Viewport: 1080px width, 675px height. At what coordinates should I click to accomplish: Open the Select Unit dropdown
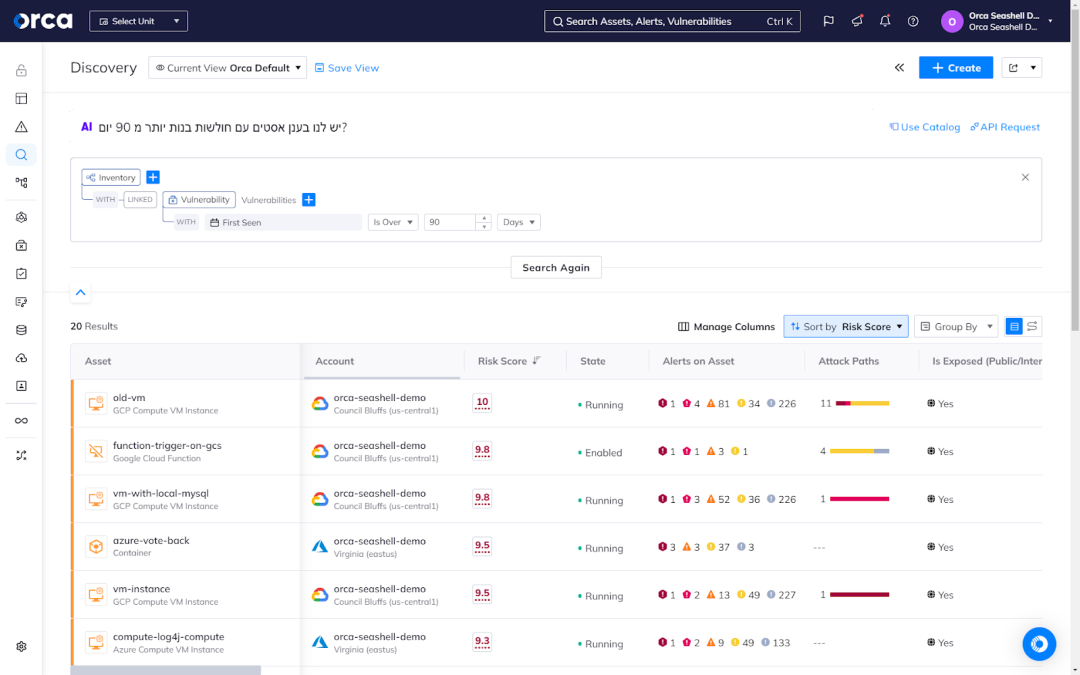pos(138,21)
